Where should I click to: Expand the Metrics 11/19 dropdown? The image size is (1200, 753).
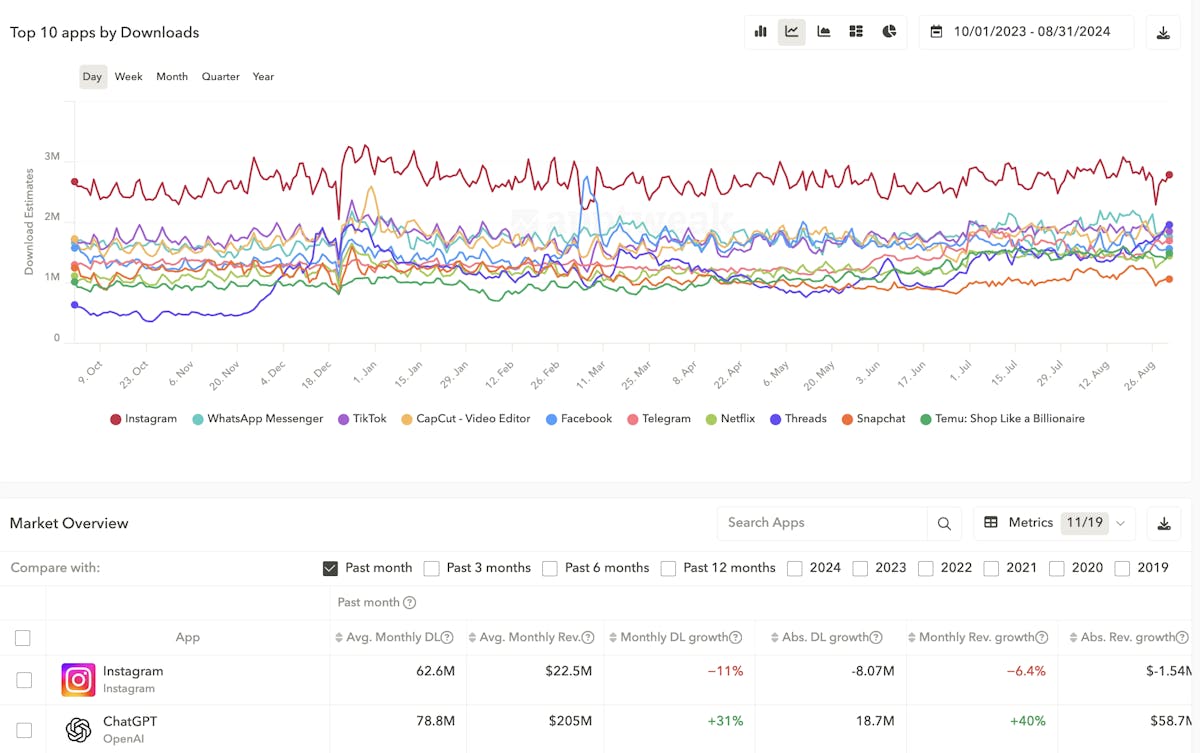click(x=1056, y=523)
